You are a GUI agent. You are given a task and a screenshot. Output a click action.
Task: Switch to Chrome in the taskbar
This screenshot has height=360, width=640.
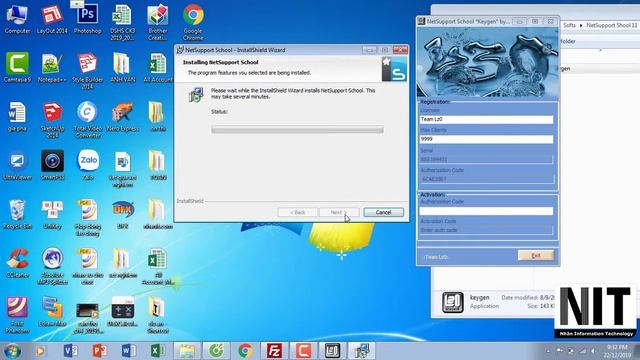click(245, 351)
